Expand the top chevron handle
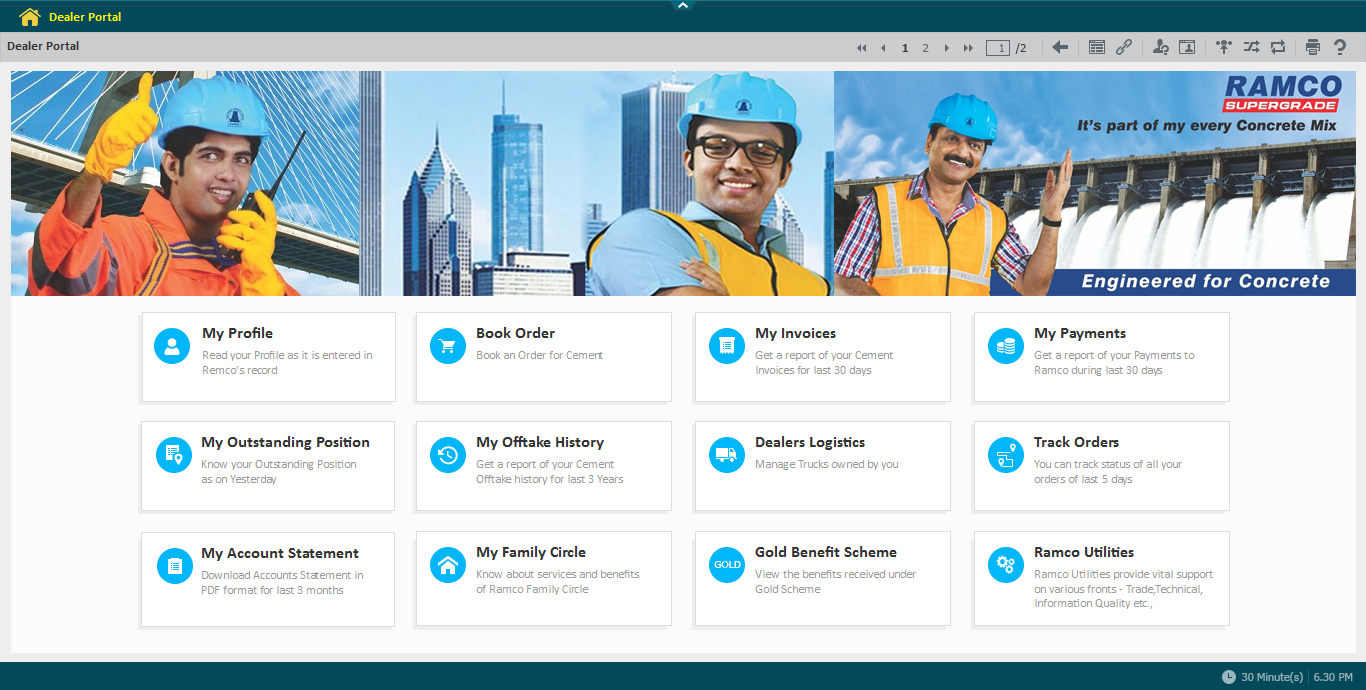Image resolution: width=1366 pixels, height=690 pixels. pos(683,6)
